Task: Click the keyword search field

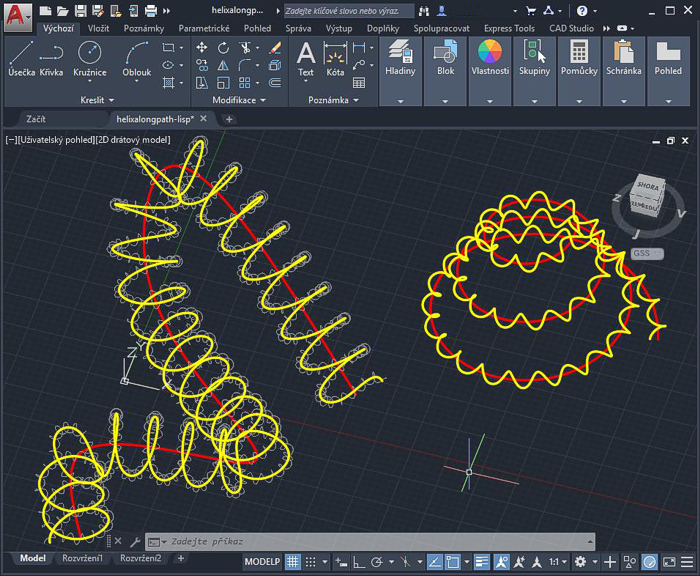Action: [349, 11]
